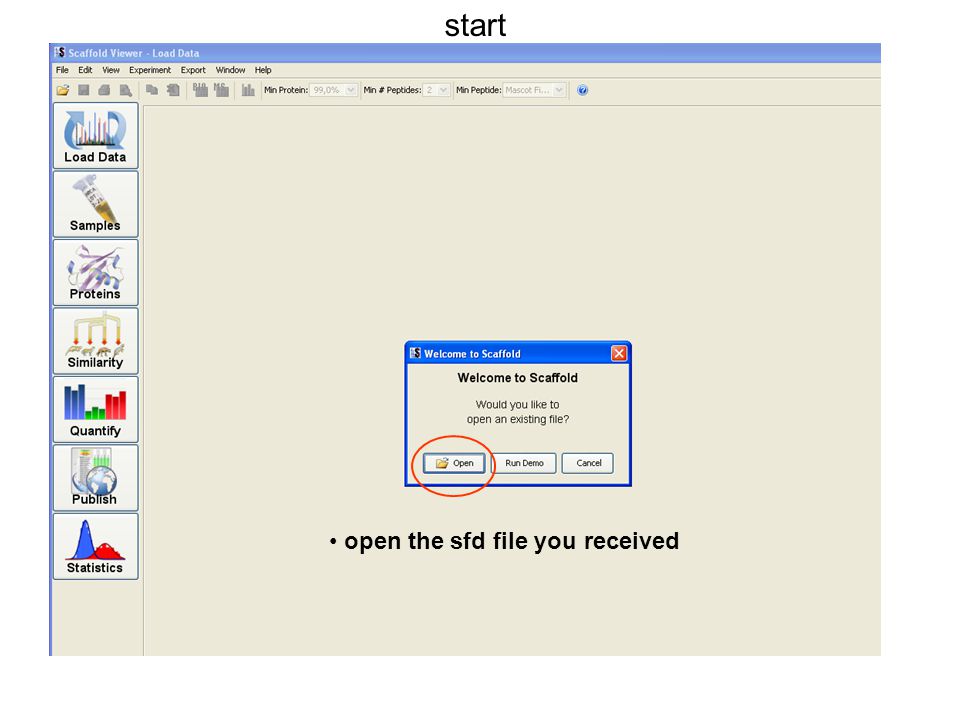Open the File menu

62,70
